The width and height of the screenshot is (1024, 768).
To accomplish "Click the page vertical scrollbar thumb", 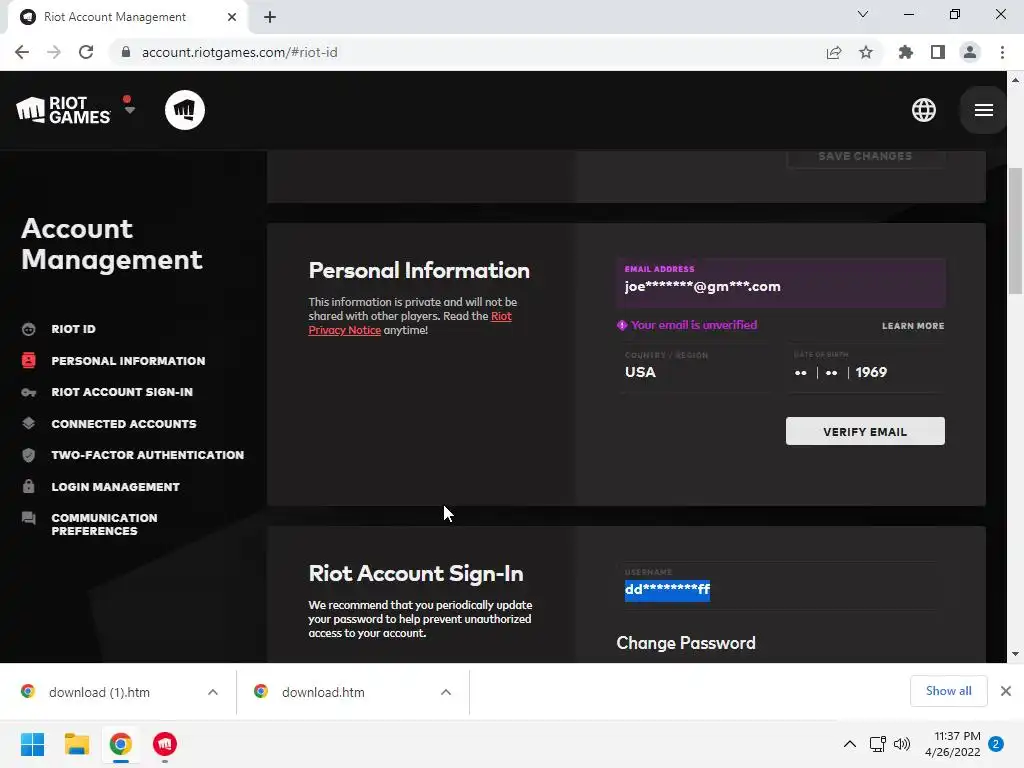I will [1015, 231].
